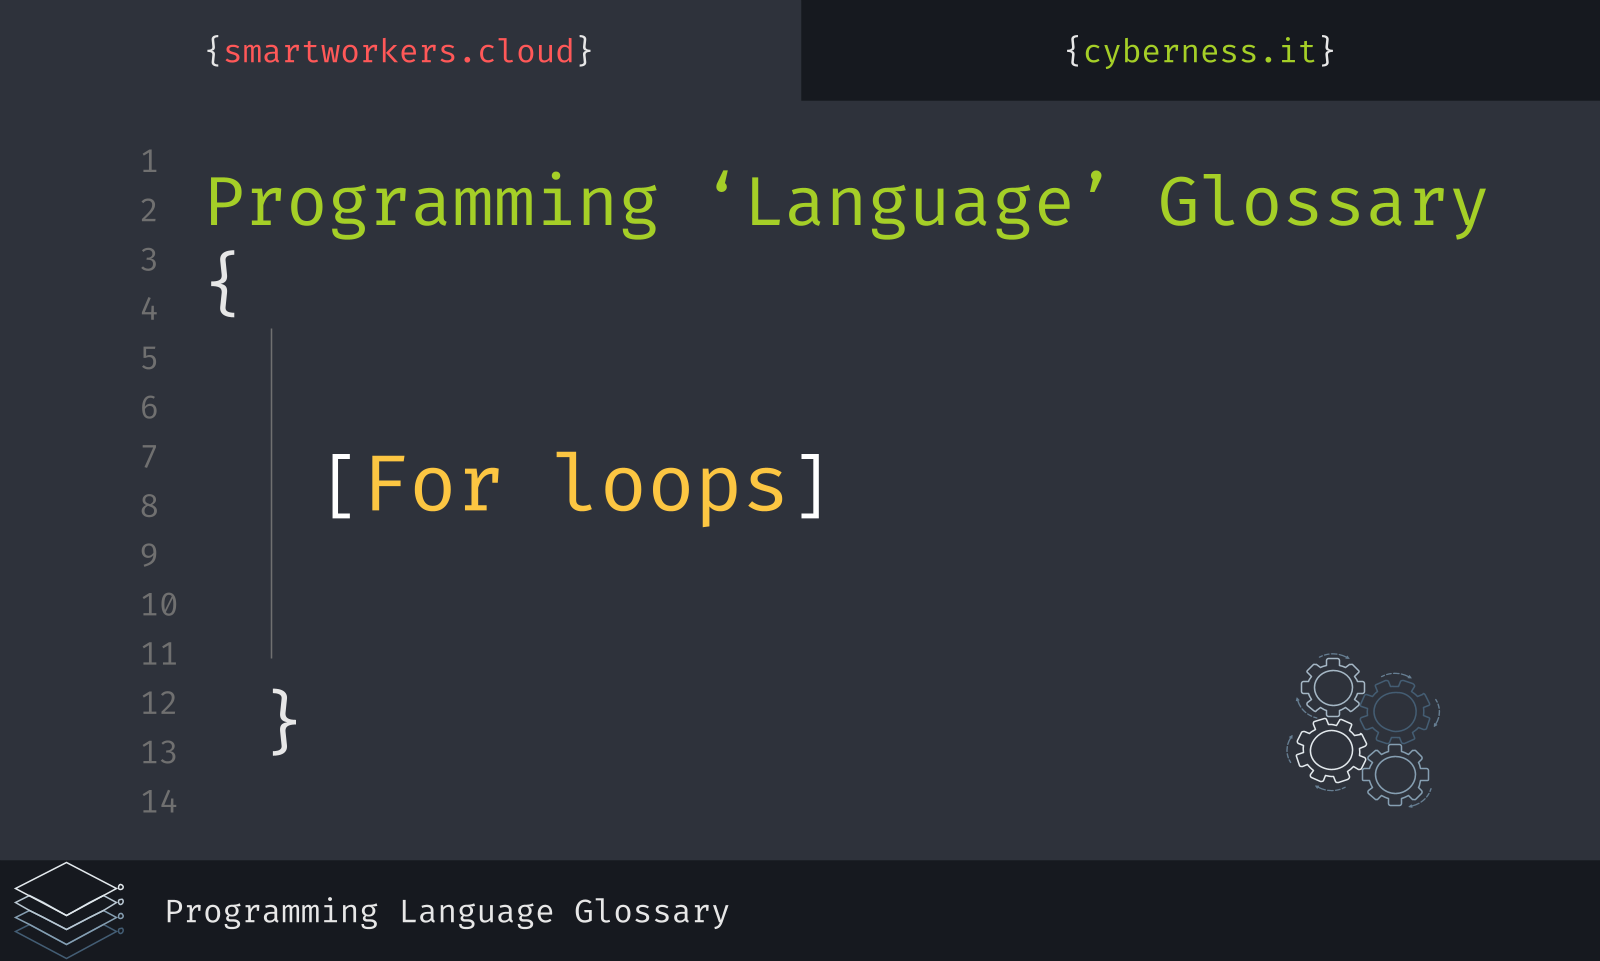Click line number 1 in gutter
The height and width of the screenshot is (961, 1600).
[149, 162]
